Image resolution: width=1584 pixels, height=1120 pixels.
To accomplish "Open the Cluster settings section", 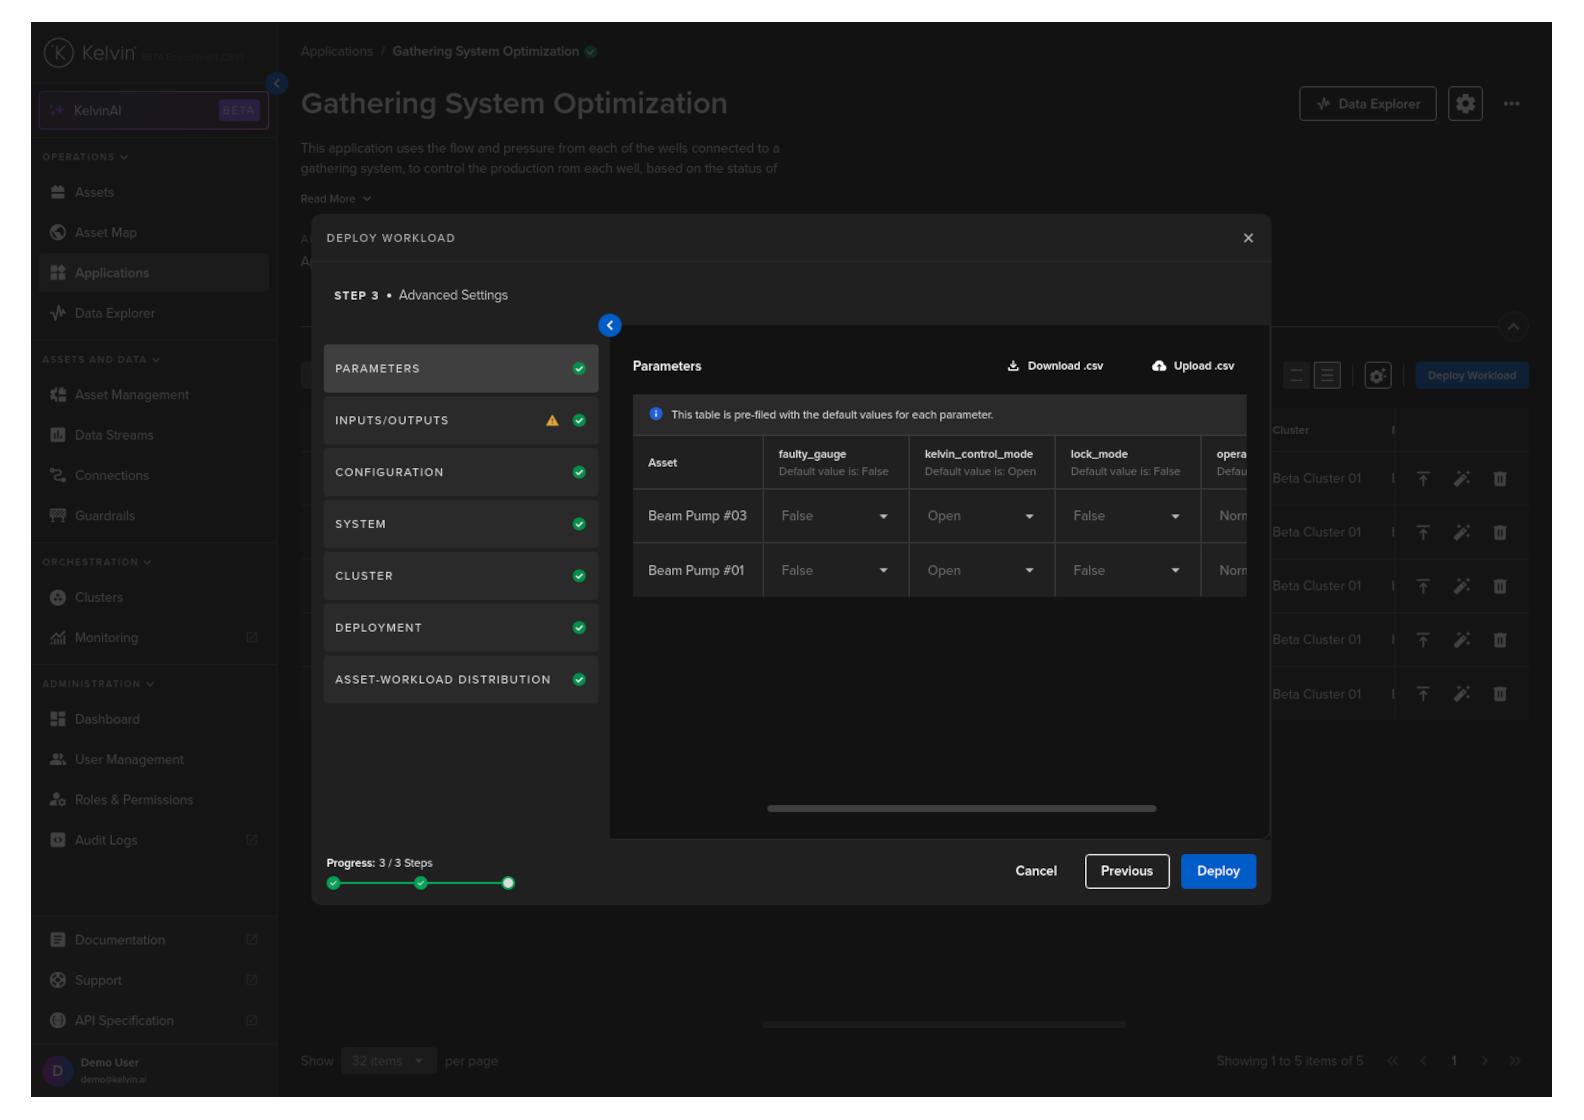I will click(x=460, y=576).
